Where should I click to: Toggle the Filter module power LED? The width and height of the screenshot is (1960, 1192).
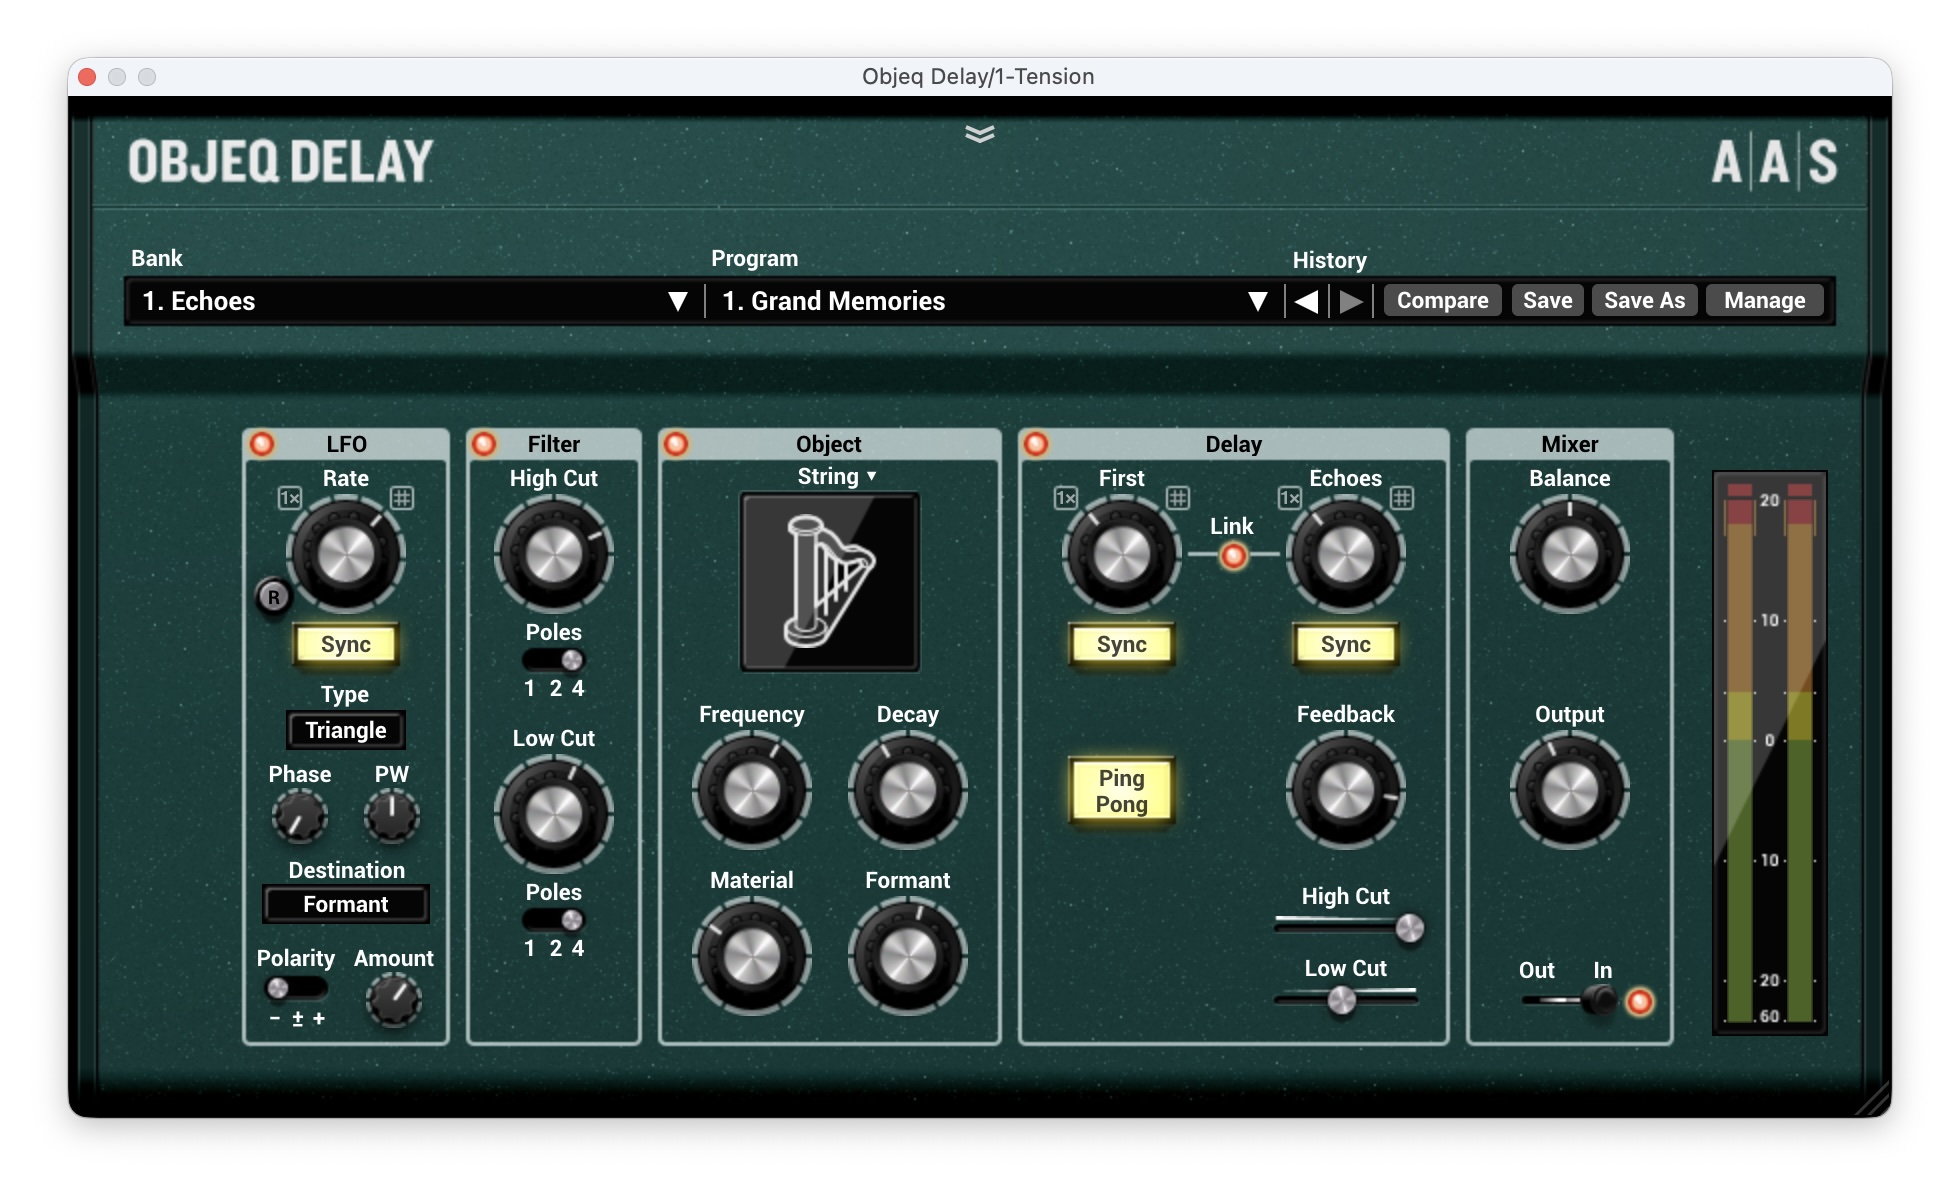pos(484,443)
